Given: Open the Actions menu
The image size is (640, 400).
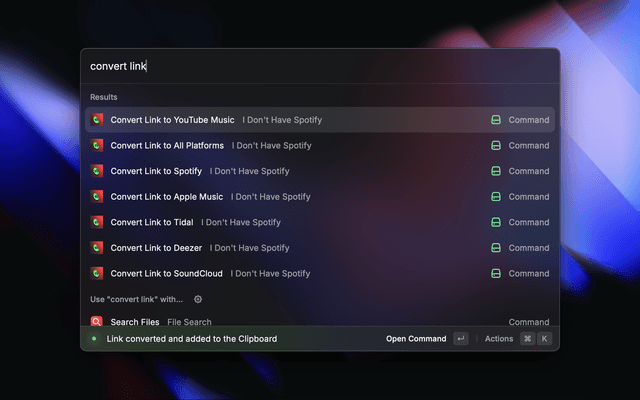Looking at the screenshot, I should click(499, 339).
